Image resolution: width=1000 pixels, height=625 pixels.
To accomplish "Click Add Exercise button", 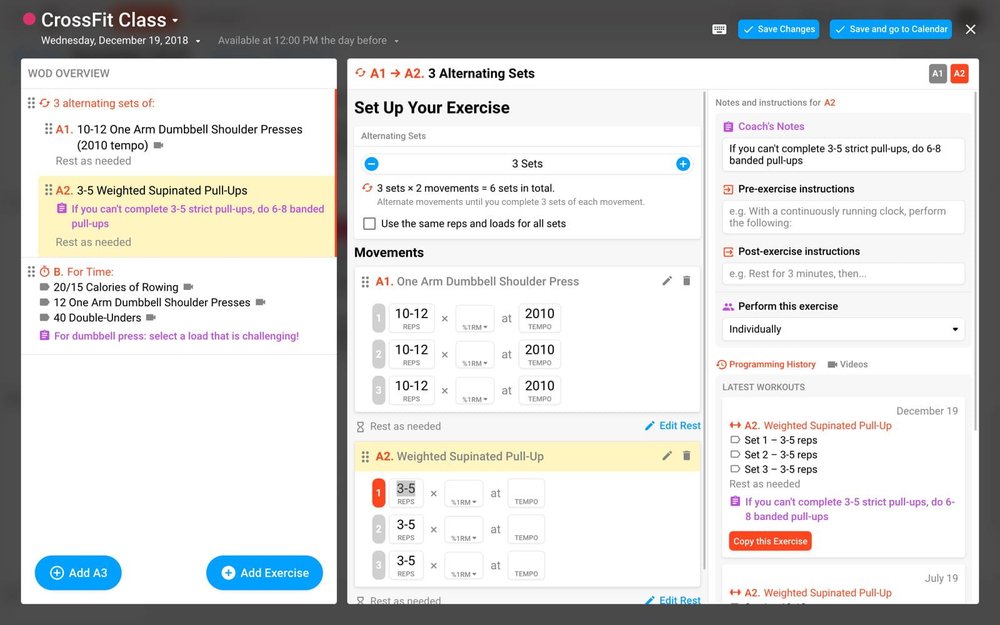I will click(264, 573).
